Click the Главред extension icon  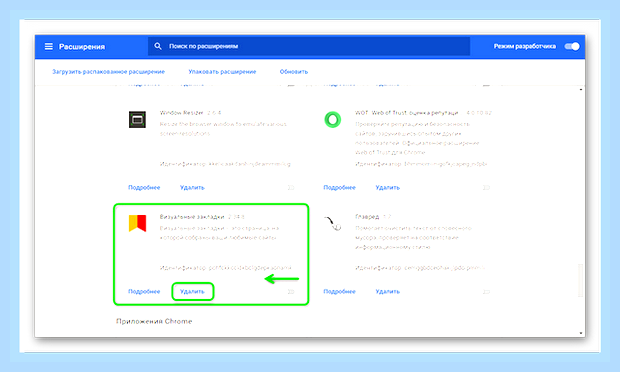tap(333, 223)
